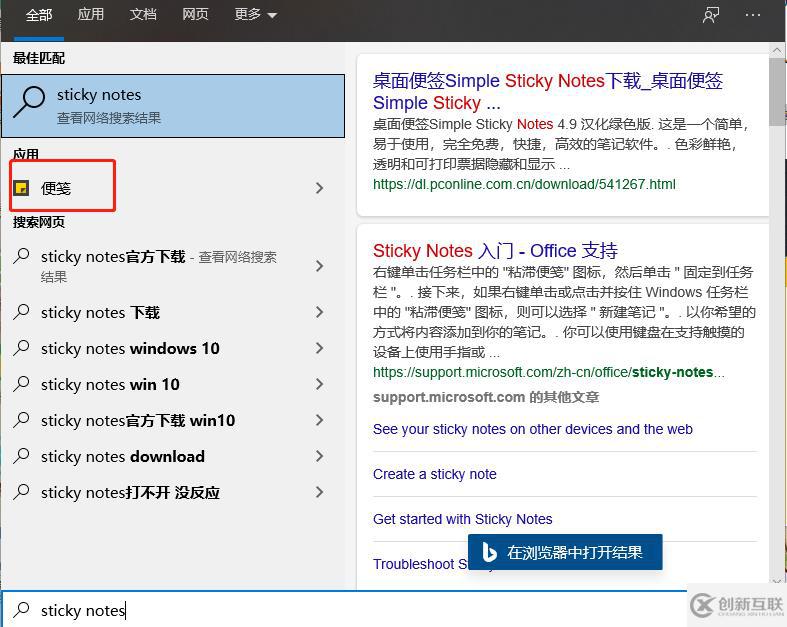
Task: Switch to the 文档 tab
Action: click(143, 15)
